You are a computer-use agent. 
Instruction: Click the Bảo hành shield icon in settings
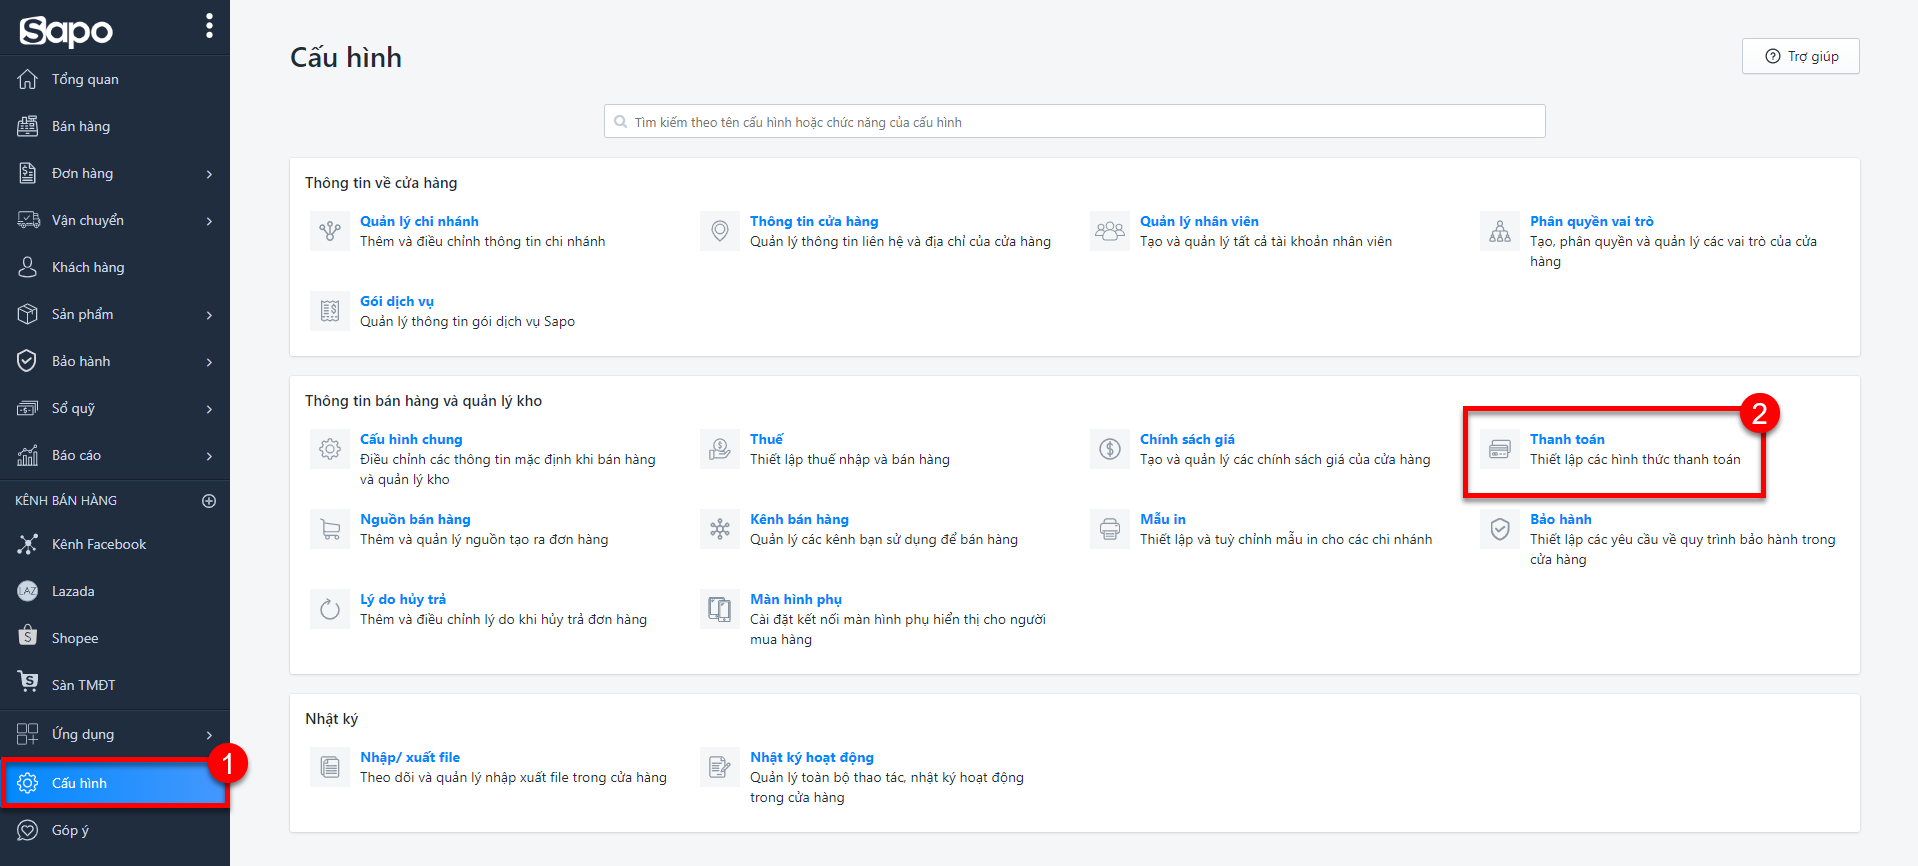click(x=1499, y=529)
